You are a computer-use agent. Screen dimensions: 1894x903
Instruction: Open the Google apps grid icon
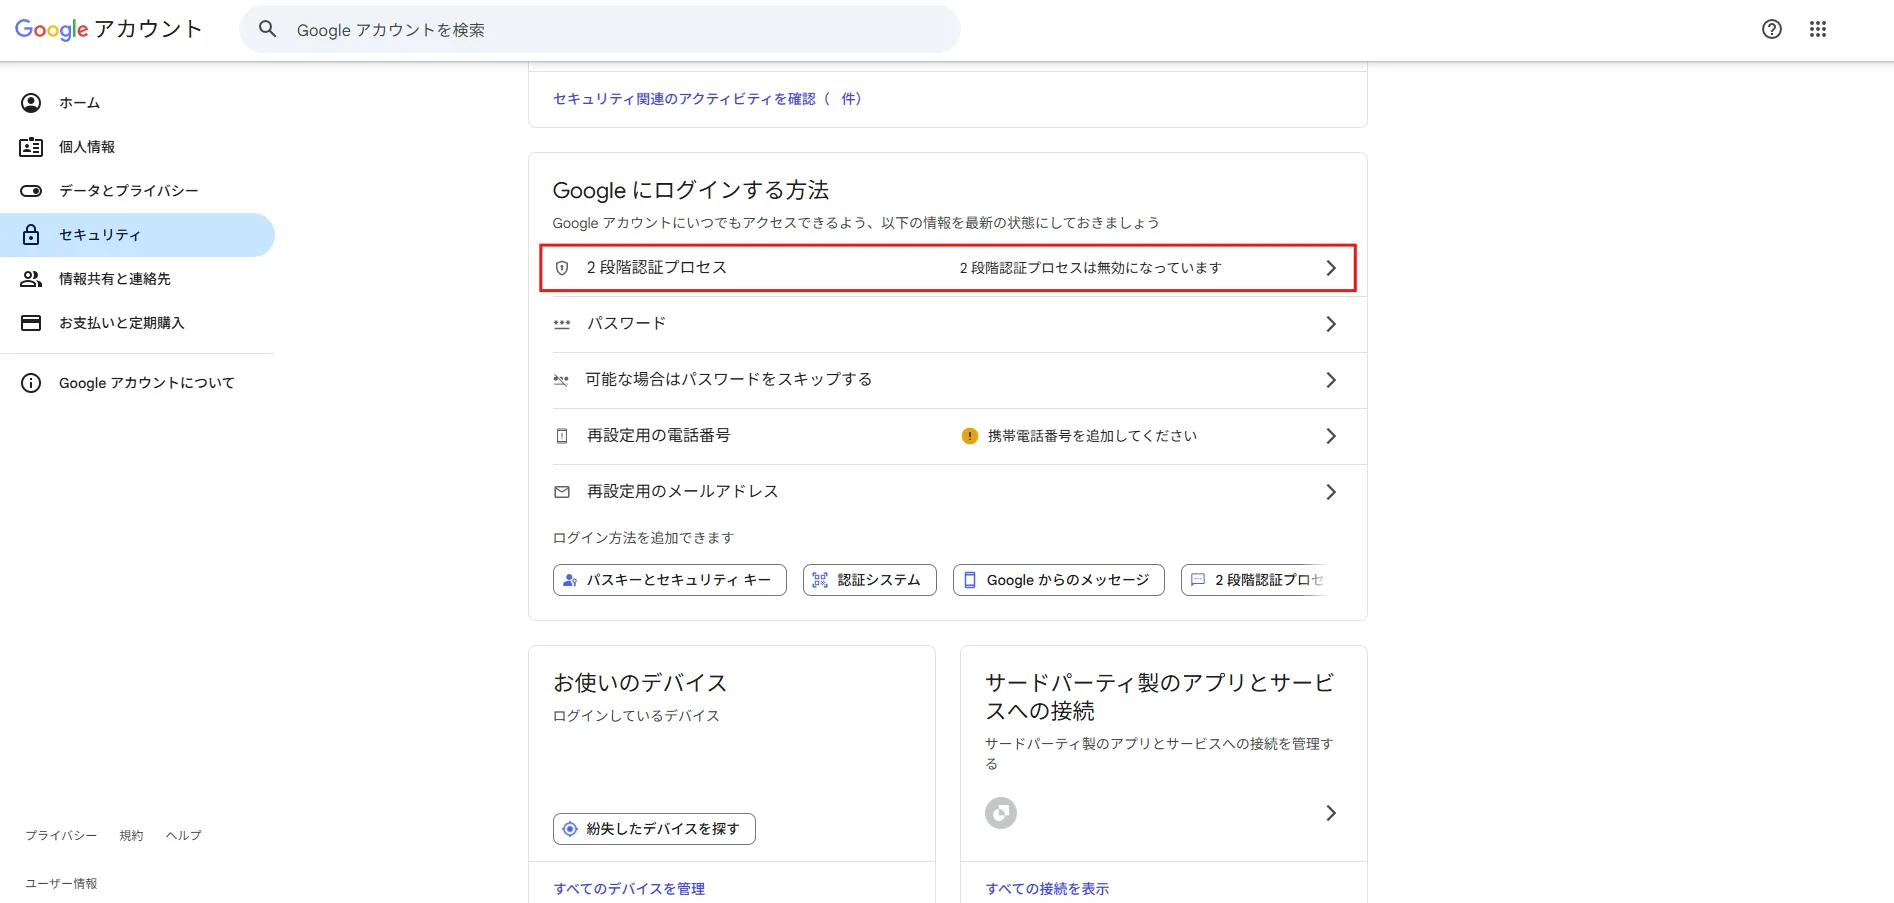[x=1818, y=29]
